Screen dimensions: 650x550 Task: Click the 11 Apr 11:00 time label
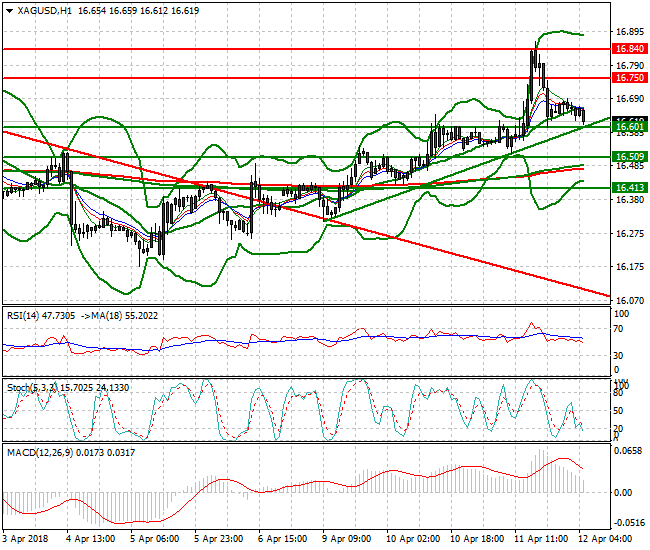click(541, 539)
